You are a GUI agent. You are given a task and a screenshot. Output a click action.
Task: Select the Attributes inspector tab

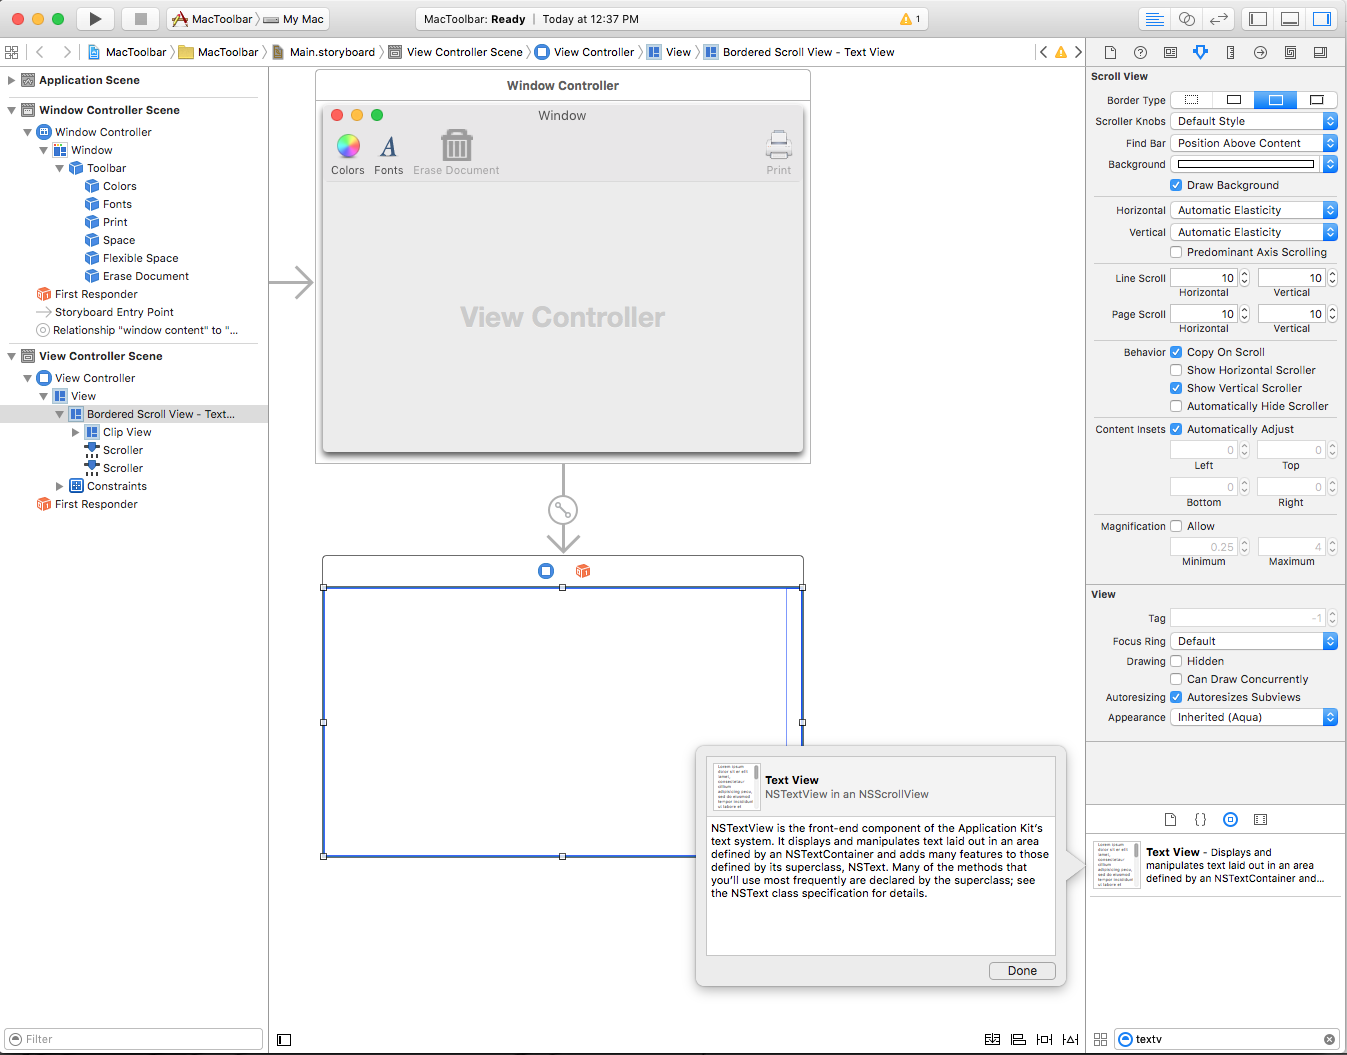tap(1200, 52)
